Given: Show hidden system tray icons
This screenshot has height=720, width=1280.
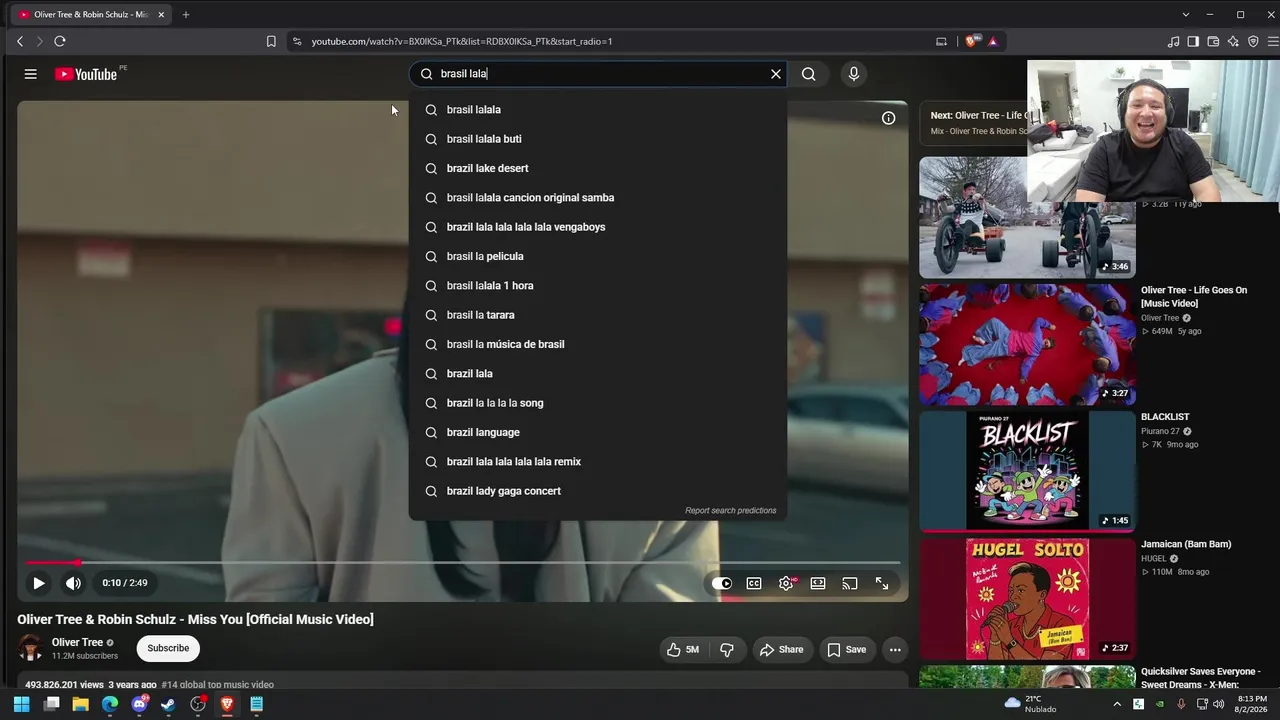Looking at the screenshot, I should (x=1117, y=704).
